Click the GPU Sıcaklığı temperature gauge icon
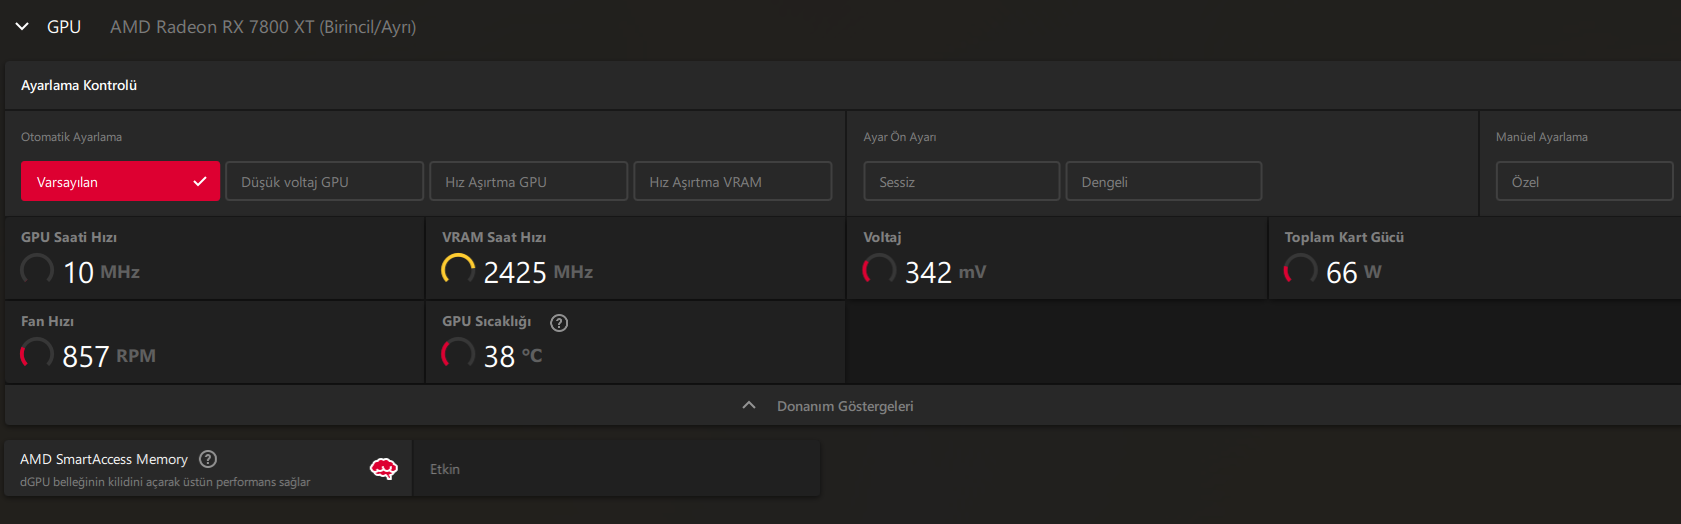The image size is (1681, 524). pyautogui.click(x=458, y=354)
